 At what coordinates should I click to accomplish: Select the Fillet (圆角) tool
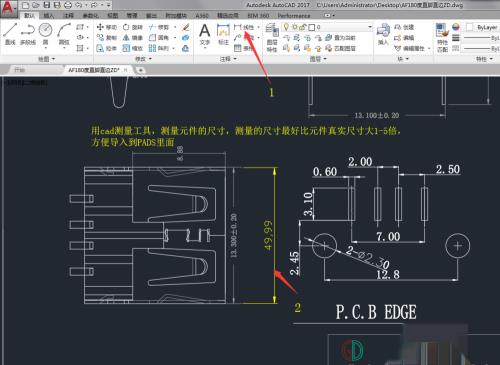click(159, 38)
